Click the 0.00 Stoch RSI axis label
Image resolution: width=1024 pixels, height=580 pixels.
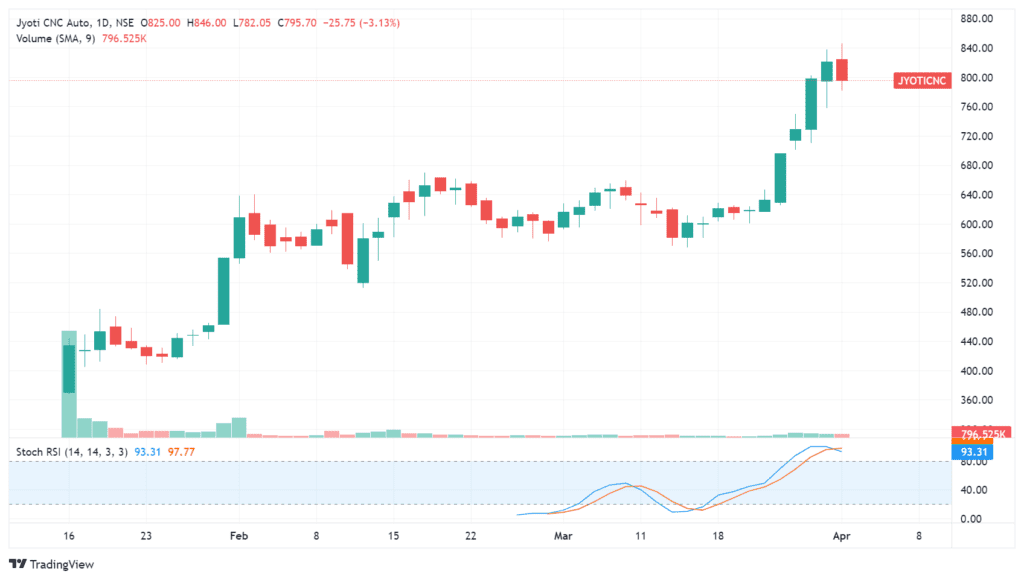tap(970, 519)
